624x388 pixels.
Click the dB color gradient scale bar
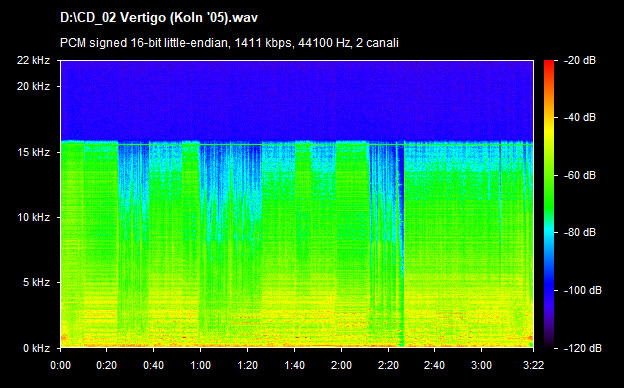pyautogui.click(x=549, y=204)
